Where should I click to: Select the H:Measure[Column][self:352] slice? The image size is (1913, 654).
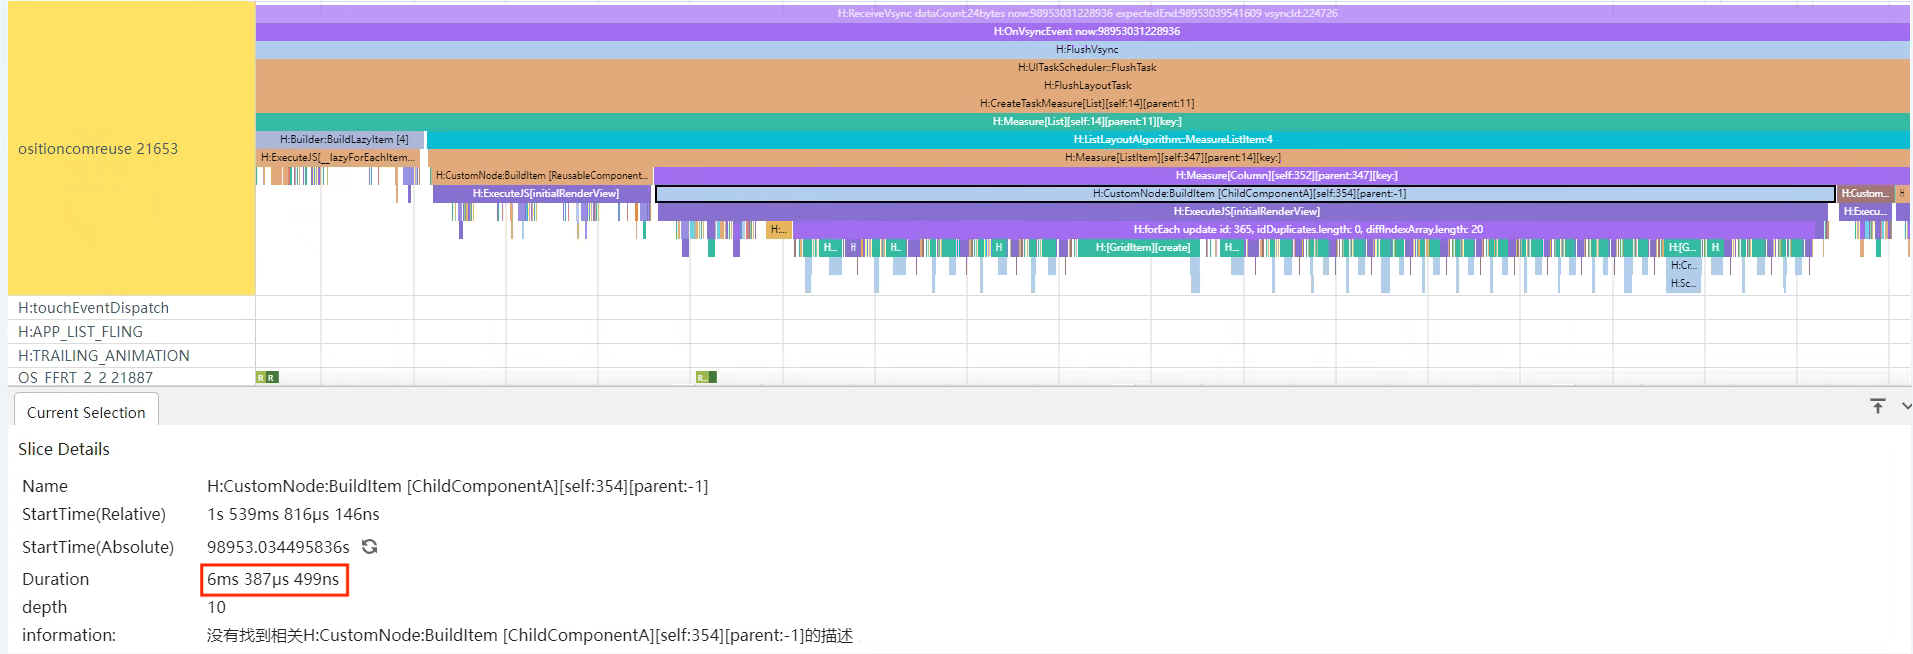pyautogui.click(x=1282, y=175)
